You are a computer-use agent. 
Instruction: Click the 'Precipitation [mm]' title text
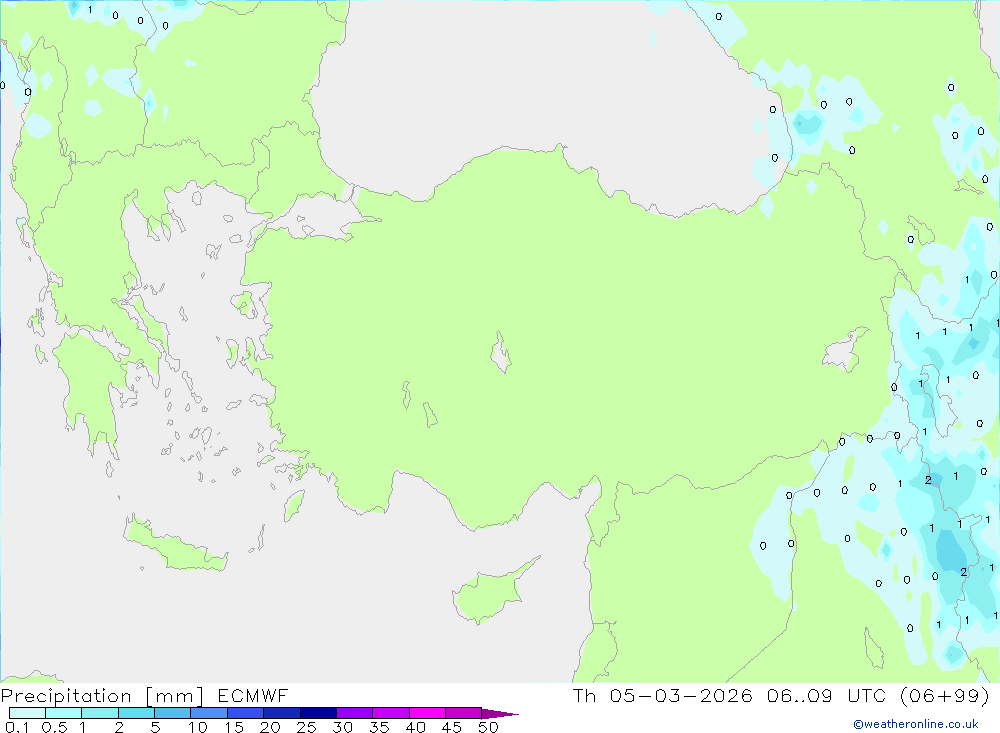(102, 696)
